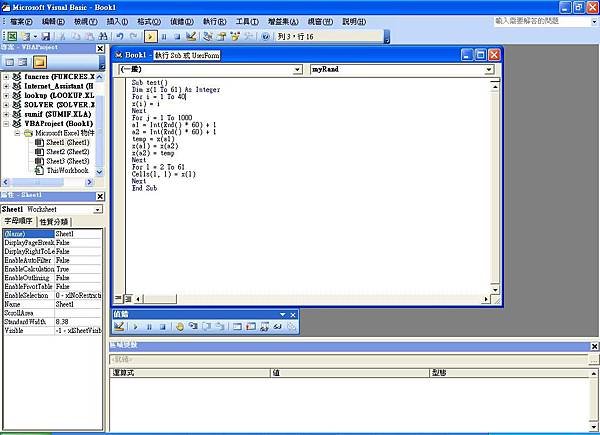Click the help question input box
Viewport: 600px width, 435px height.
pos(543,21)
